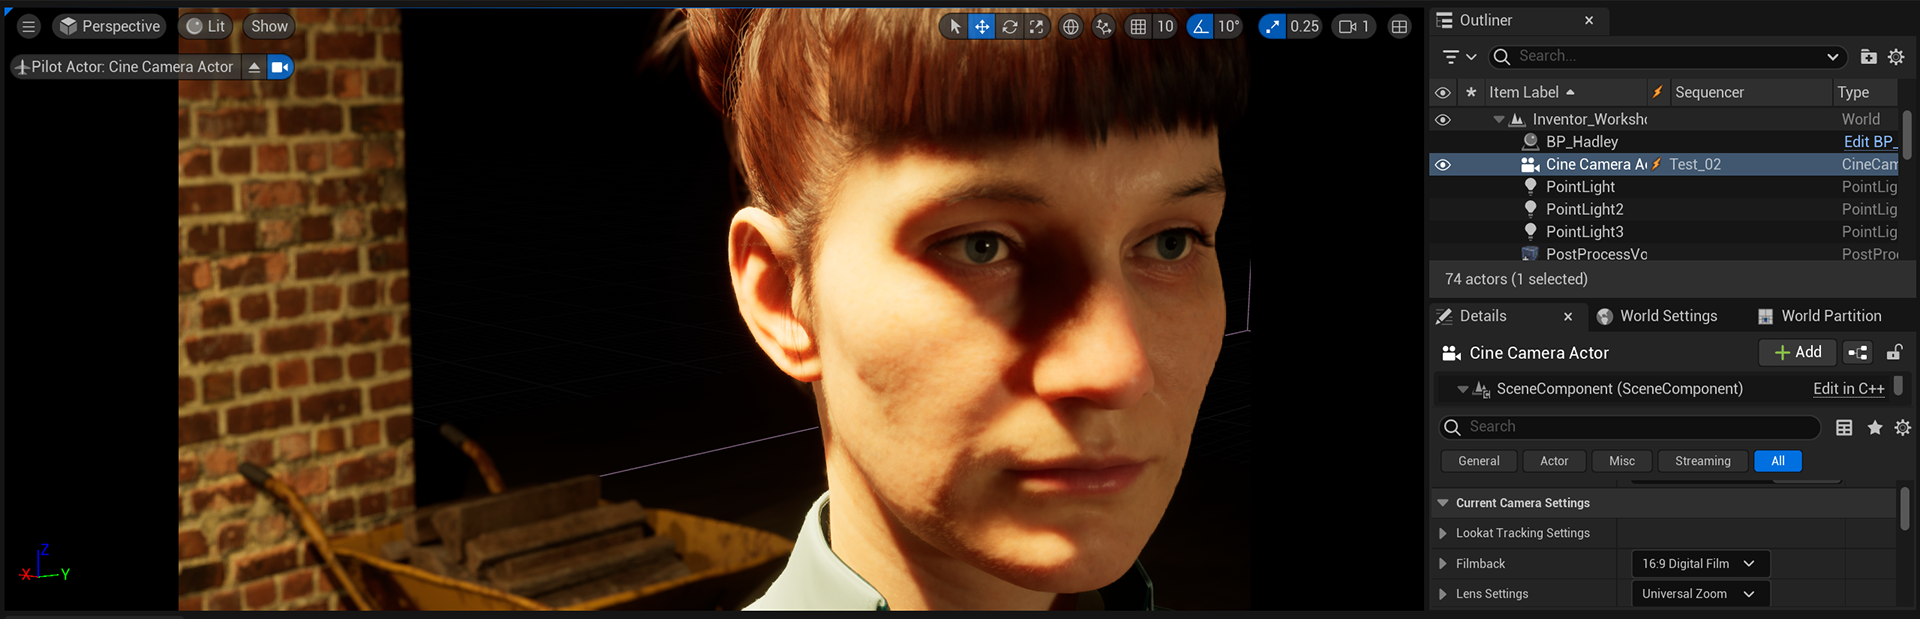This screenshot has width=1920, height=619.
Task: Toggle scale snapping
Action: pos(1272,27)
